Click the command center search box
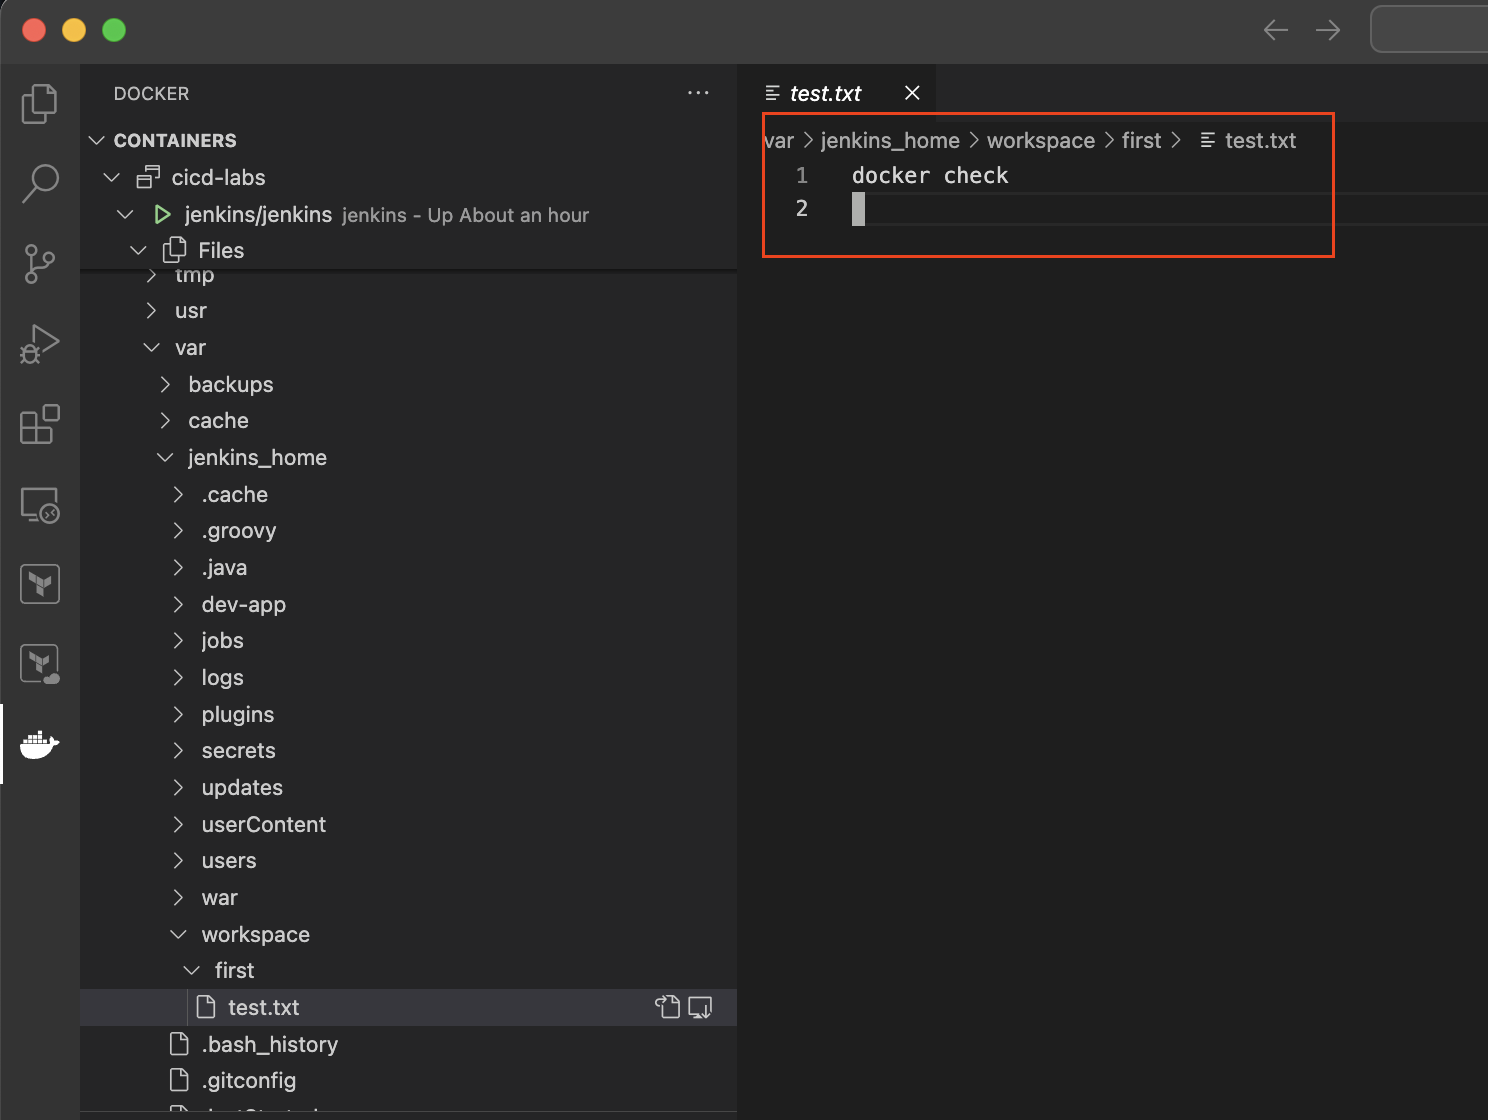This screenshot has width=1488, height=1120. tap(1429, 29)
